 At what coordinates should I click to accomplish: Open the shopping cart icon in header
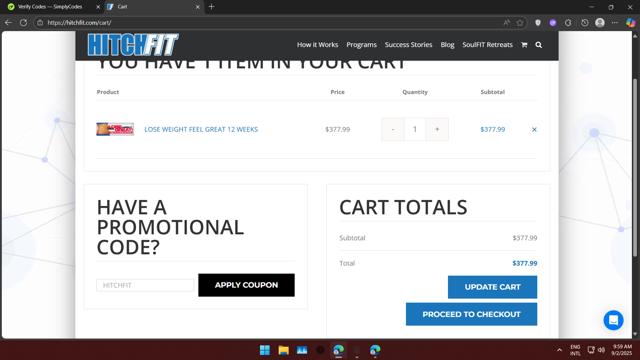pyautogui.click(x=524, y=45)
